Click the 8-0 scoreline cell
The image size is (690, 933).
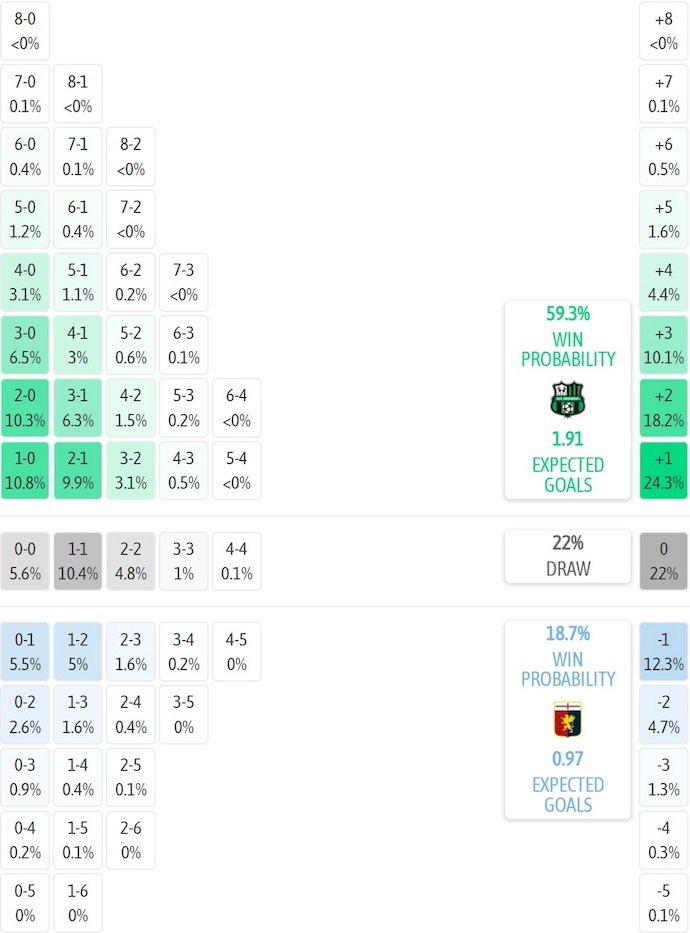[x=25, y=30]
